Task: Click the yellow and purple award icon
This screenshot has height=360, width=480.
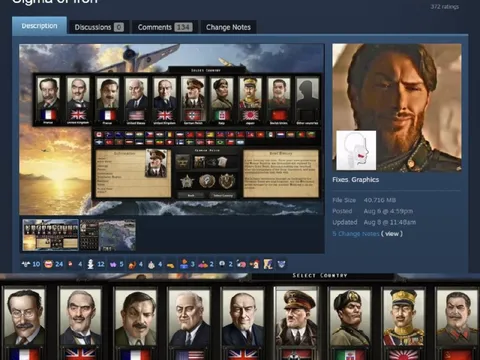Action: click(268, 264)
